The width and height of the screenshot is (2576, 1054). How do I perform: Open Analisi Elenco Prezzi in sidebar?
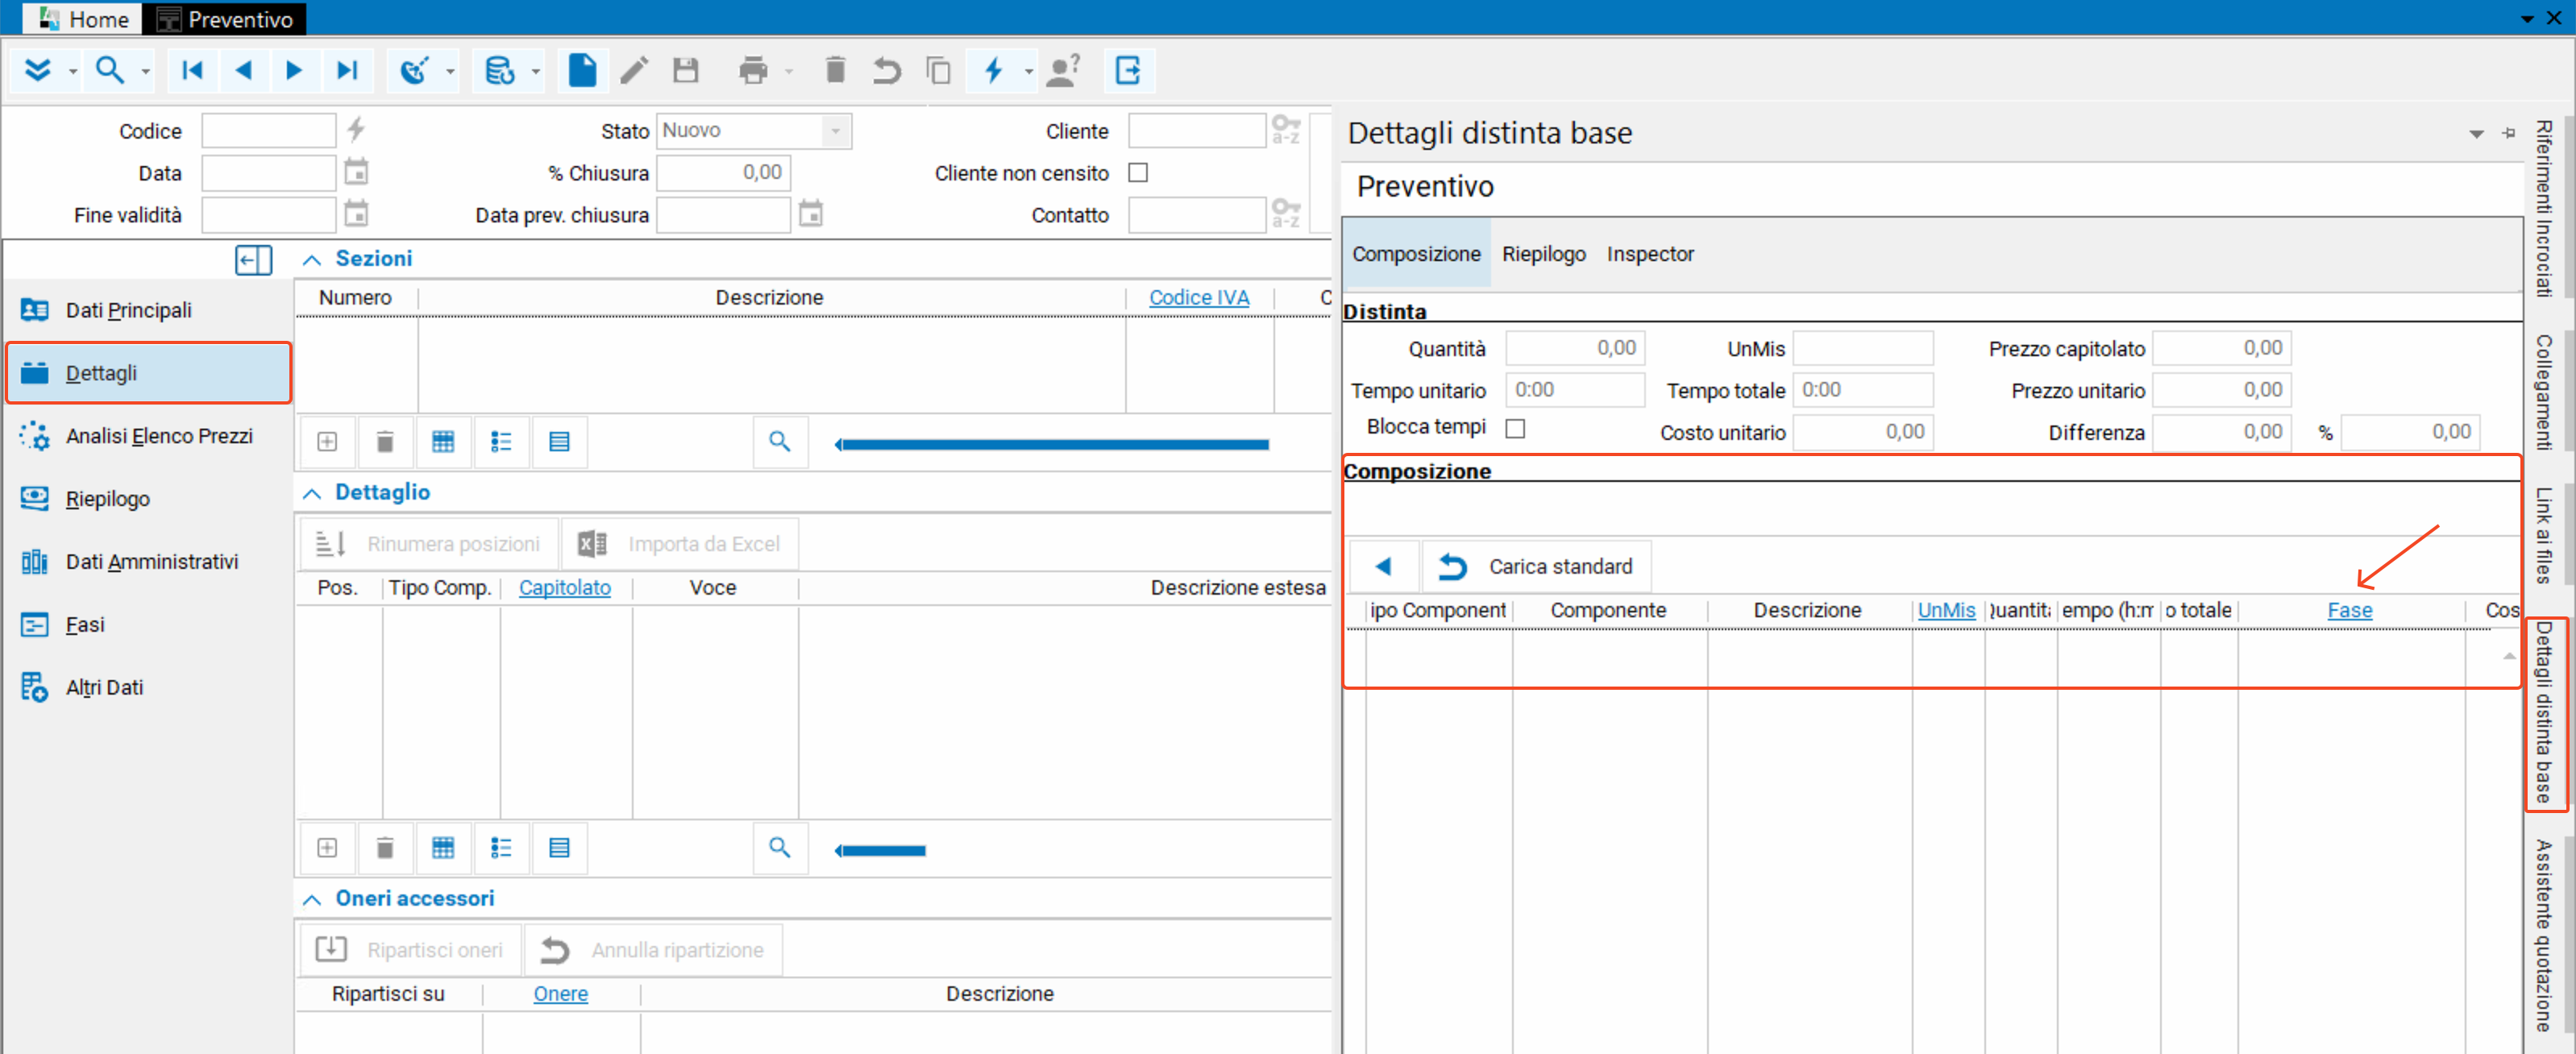pyautogui.click(x=148, y=436)
